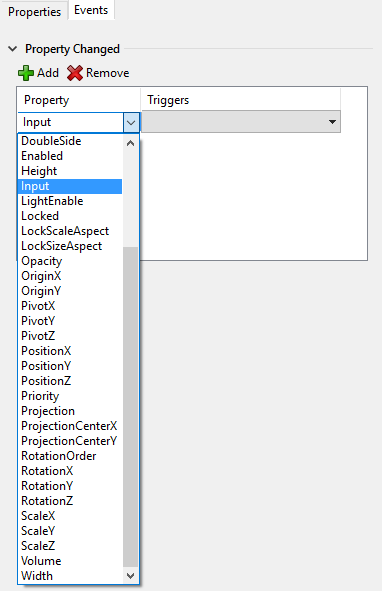Screen dimensions: 382x591
Task: Choose OriginX property
Action: [70, 276]
